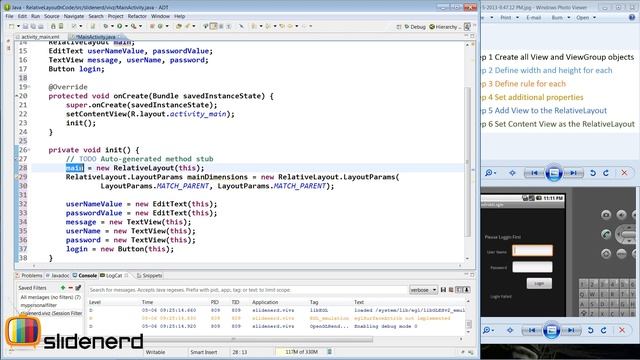Delete selected LogCat filter with red minus
This screenshot has height=360, width=640.
[x=70, y=288]
